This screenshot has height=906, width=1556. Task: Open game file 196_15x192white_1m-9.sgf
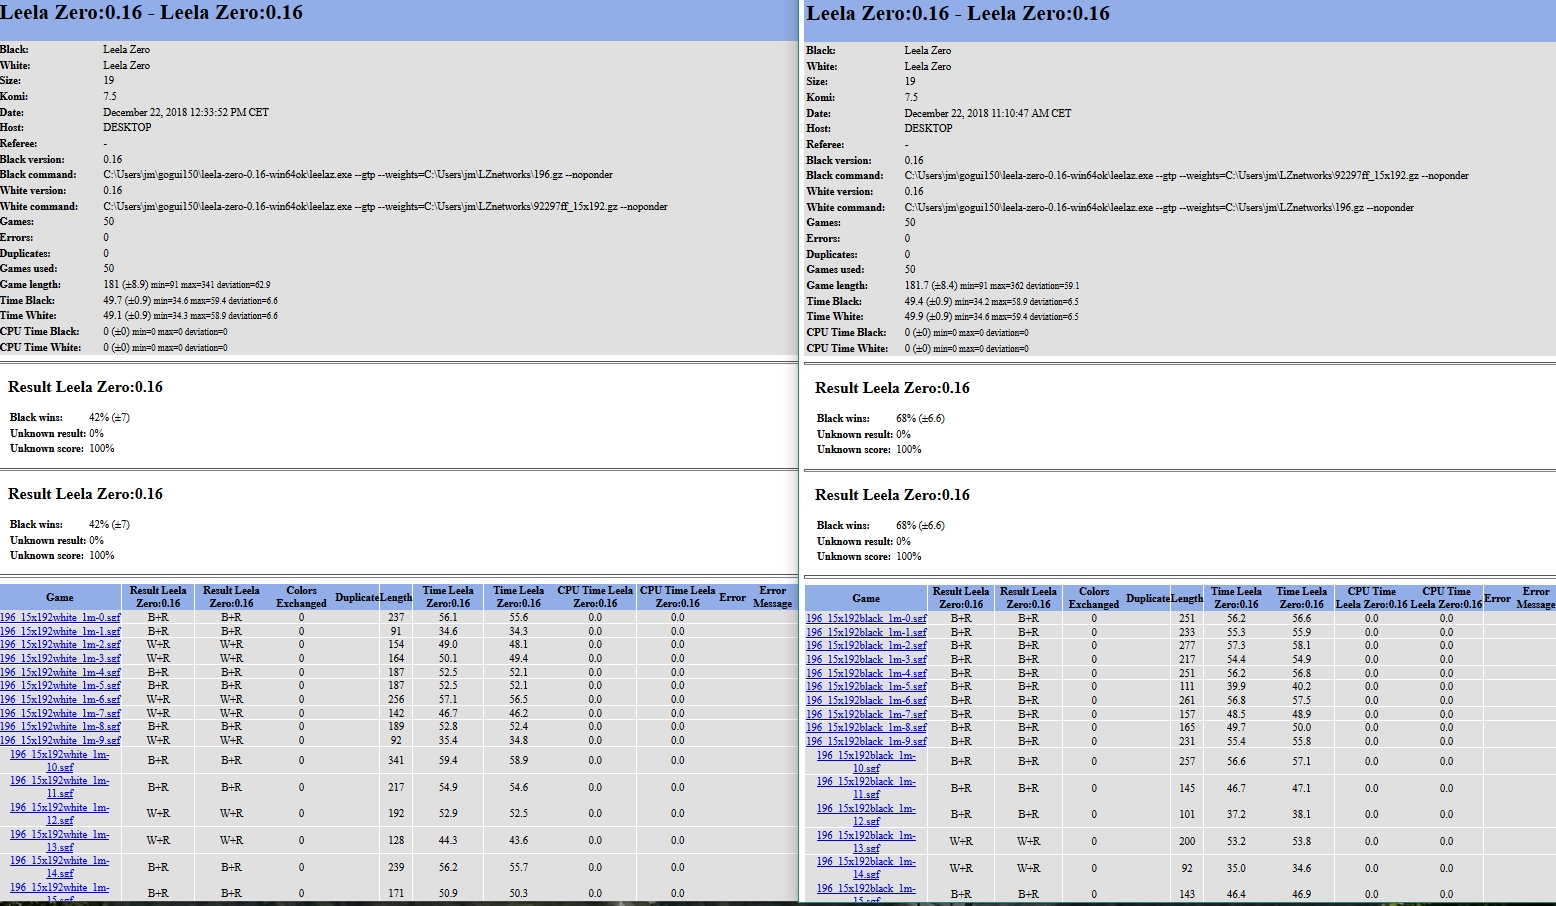pos(60,741)
